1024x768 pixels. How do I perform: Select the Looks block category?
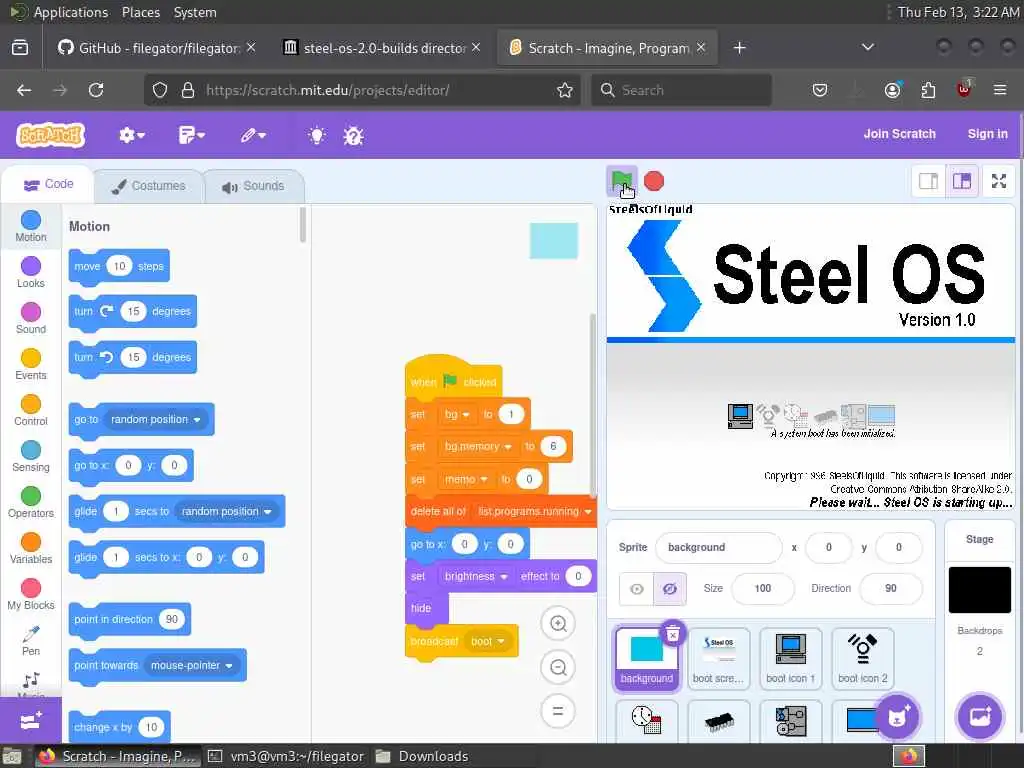coord(31,272)
